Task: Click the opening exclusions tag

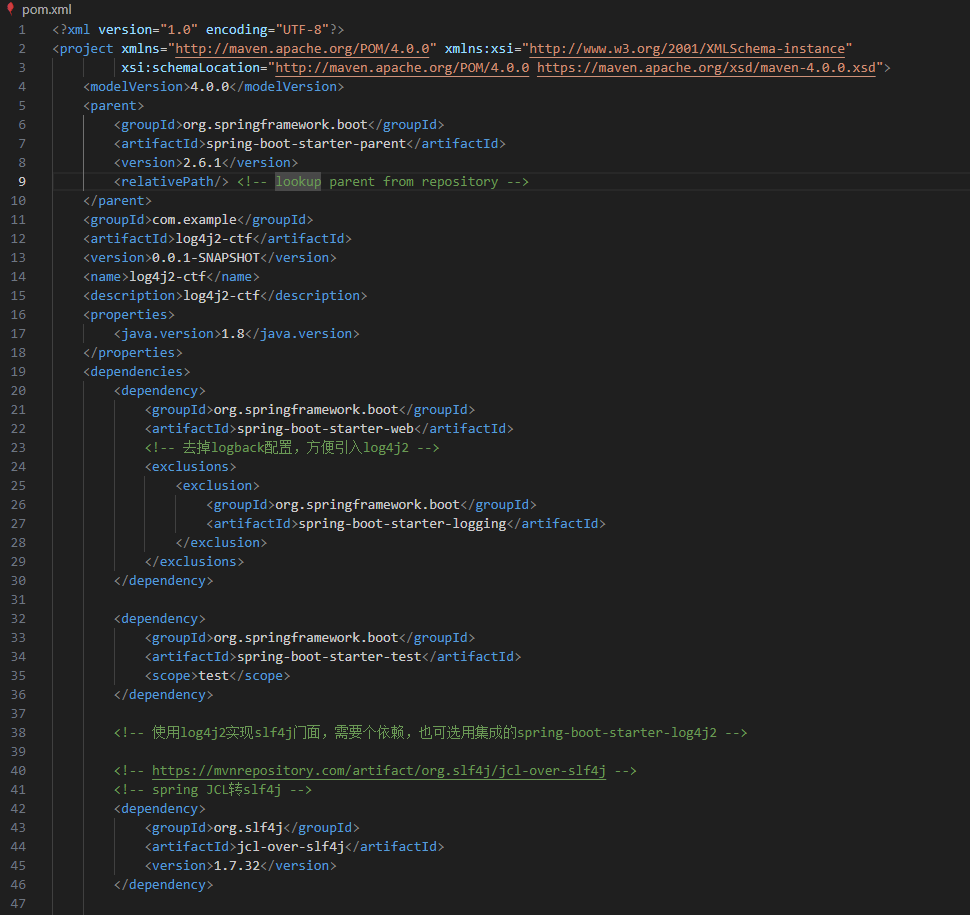Action: click(x=191, y=466)
